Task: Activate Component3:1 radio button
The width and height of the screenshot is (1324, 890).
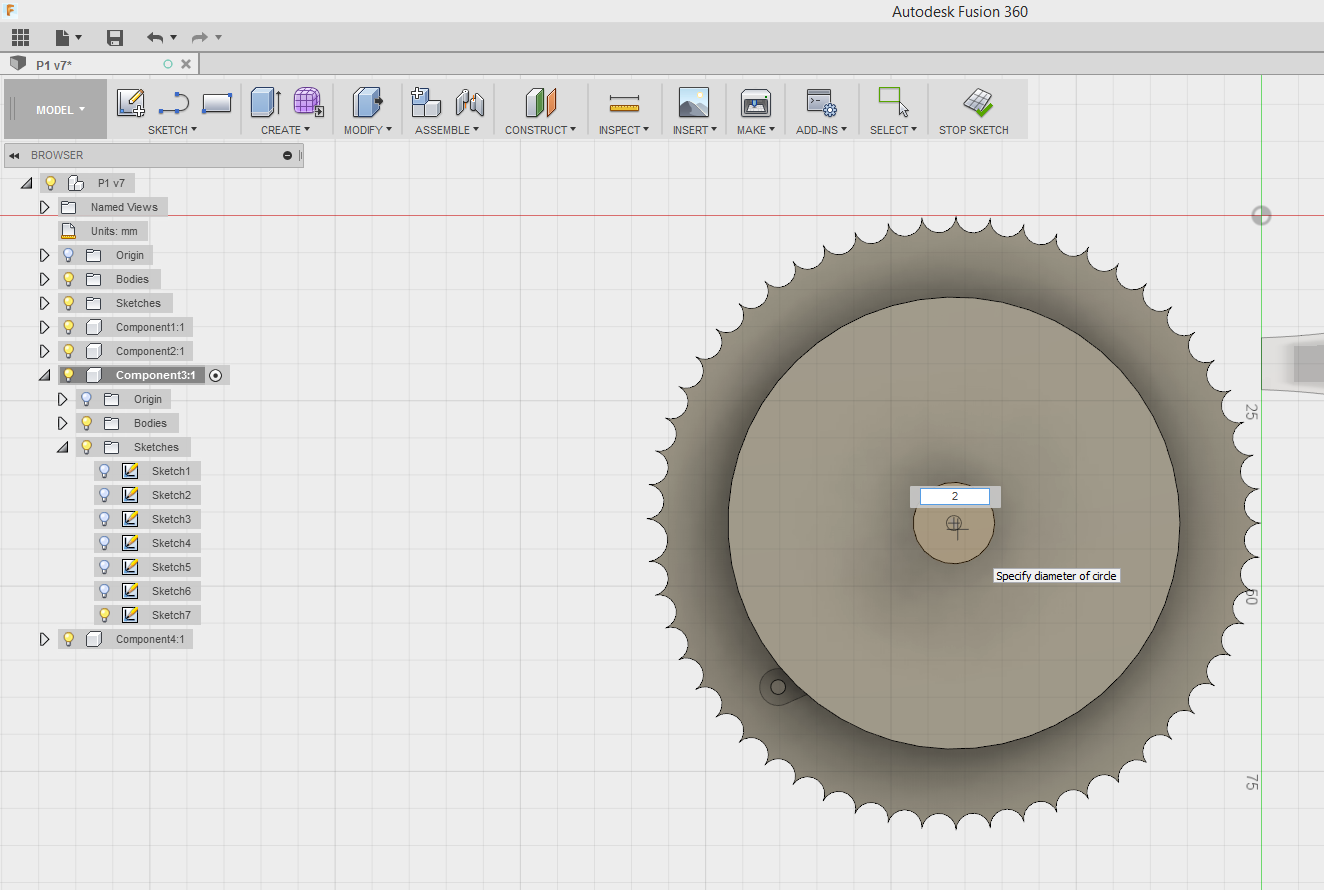Action: click(215, 375)
